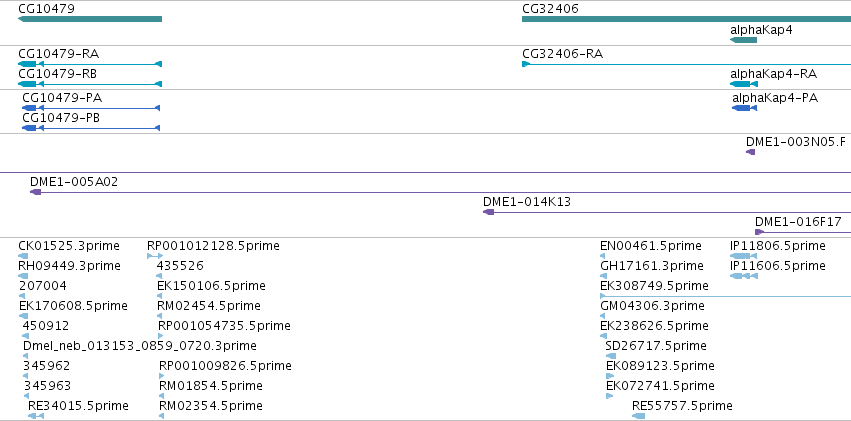Click the RP001012128.5prime EST glyph
This screenshot has height=421, width=851.
tap(155, 256)
